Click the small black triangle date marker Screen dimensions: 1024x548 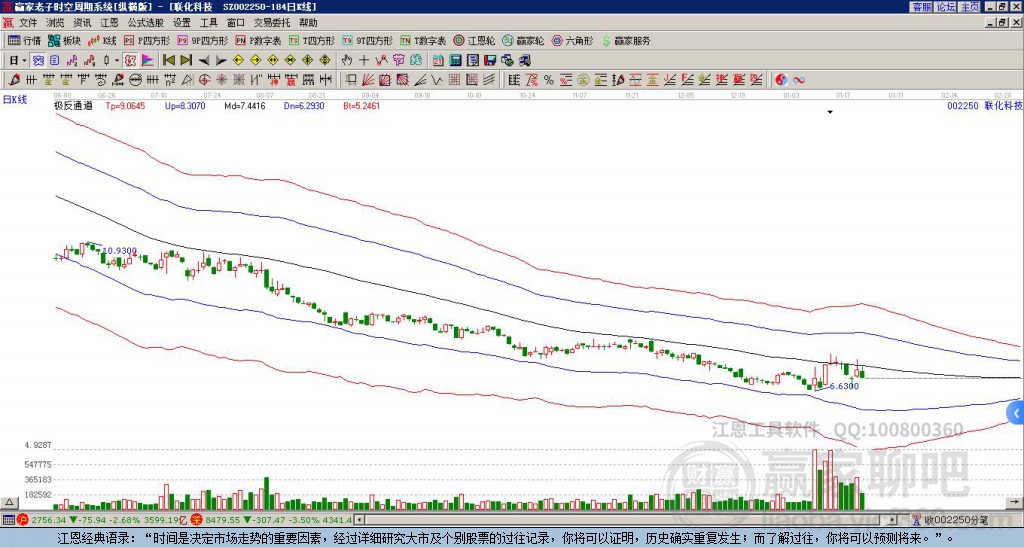830,112
